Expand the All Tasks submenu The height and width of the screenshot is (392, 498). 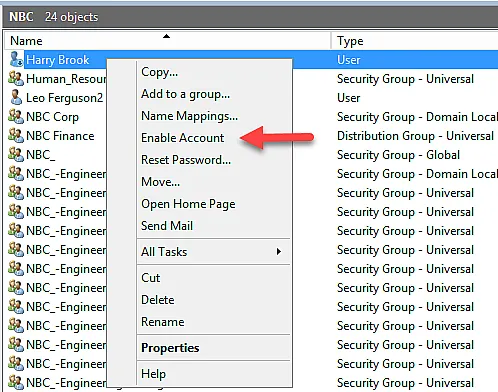tap(213, 252)
